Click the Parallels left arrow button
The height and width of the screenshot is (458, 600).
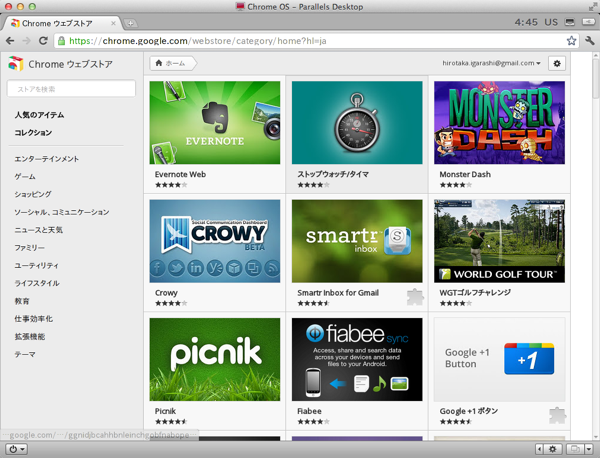coord(540,449)
